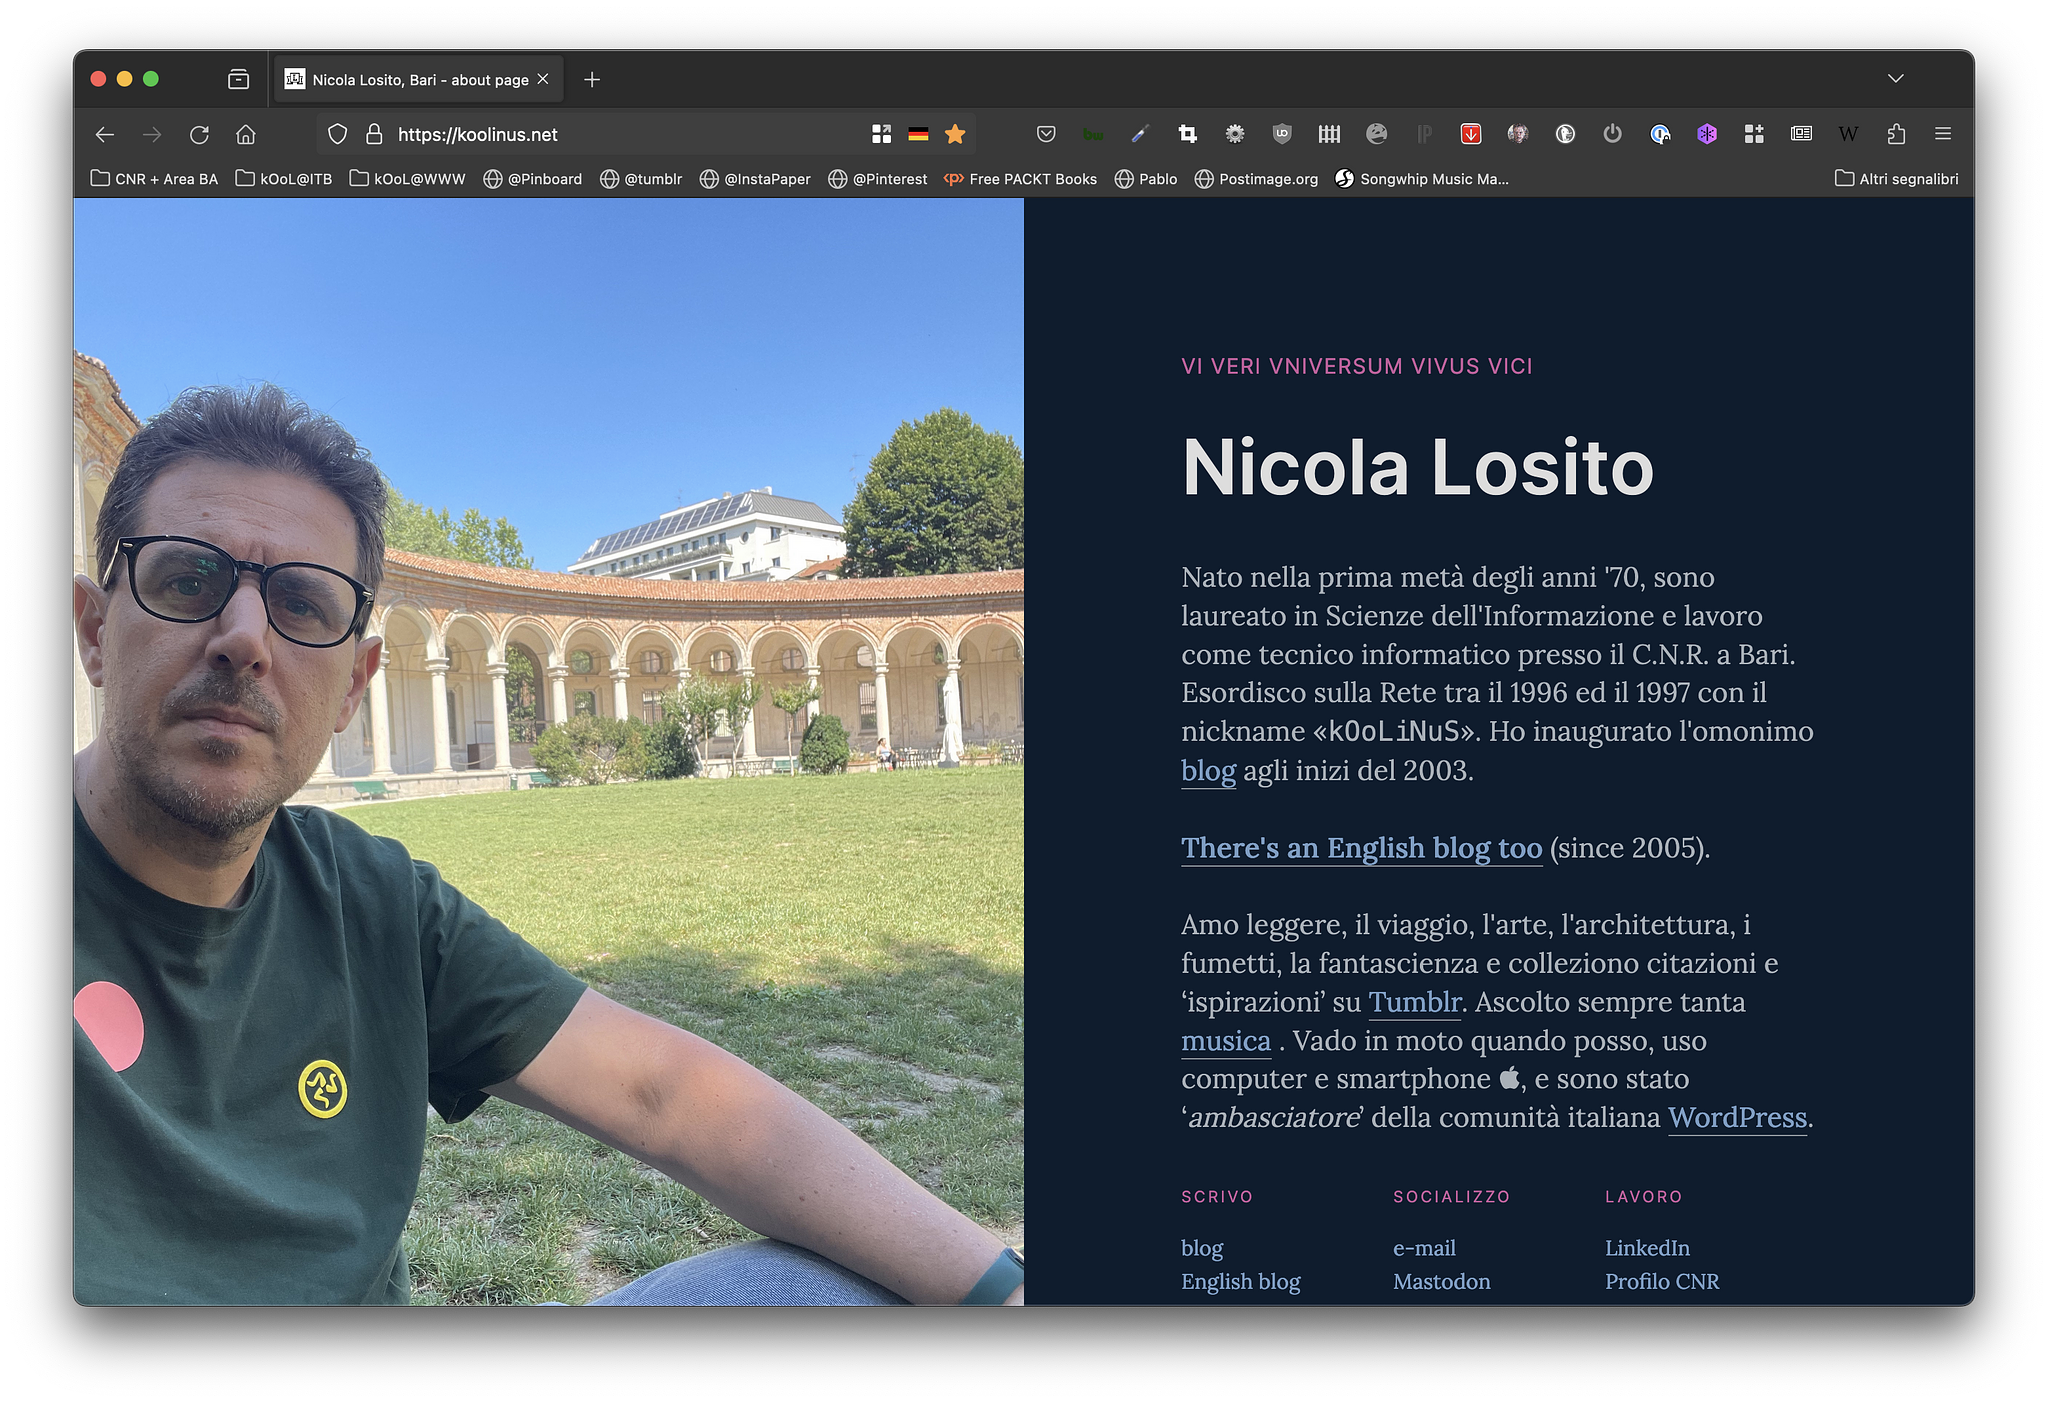Open the red download extension

pyautogui.click(x=1471, y=134)
